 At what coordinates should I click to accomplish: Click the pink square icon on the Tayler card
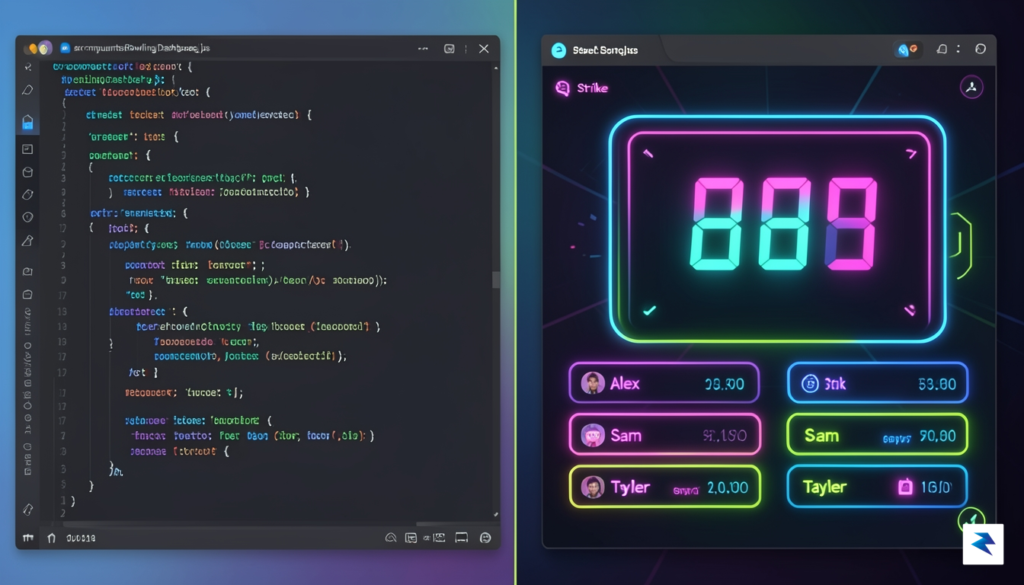(x=905, y=486)
